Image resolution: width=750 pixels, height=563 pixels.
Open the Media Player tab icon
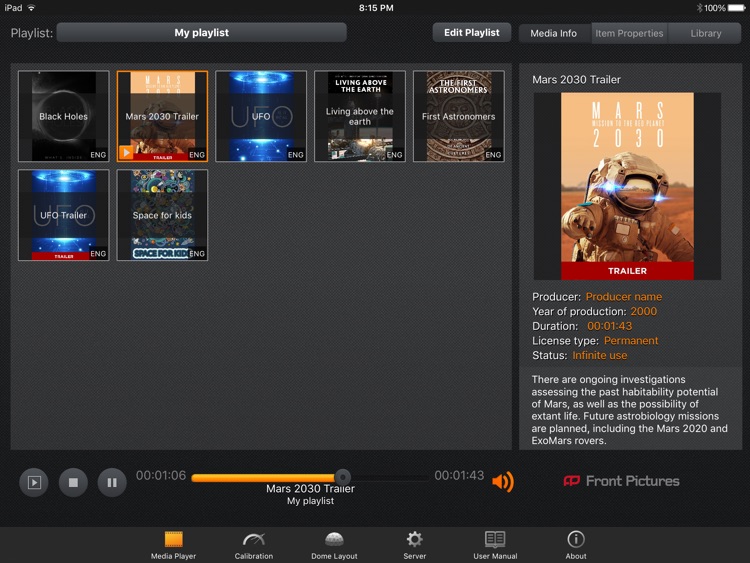click(174, 539)
